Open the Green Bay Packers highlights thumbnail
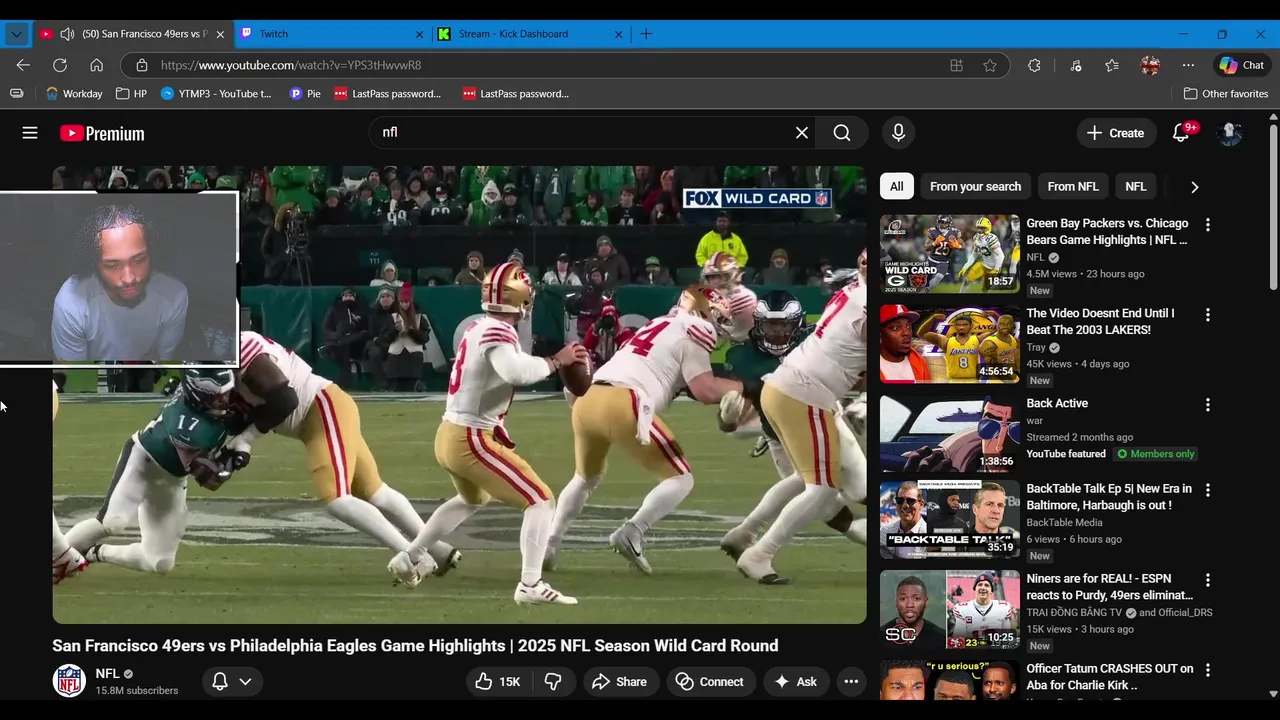Image resolution: width=1280 pixels, height=720 pixels. [x=949, y=253]
